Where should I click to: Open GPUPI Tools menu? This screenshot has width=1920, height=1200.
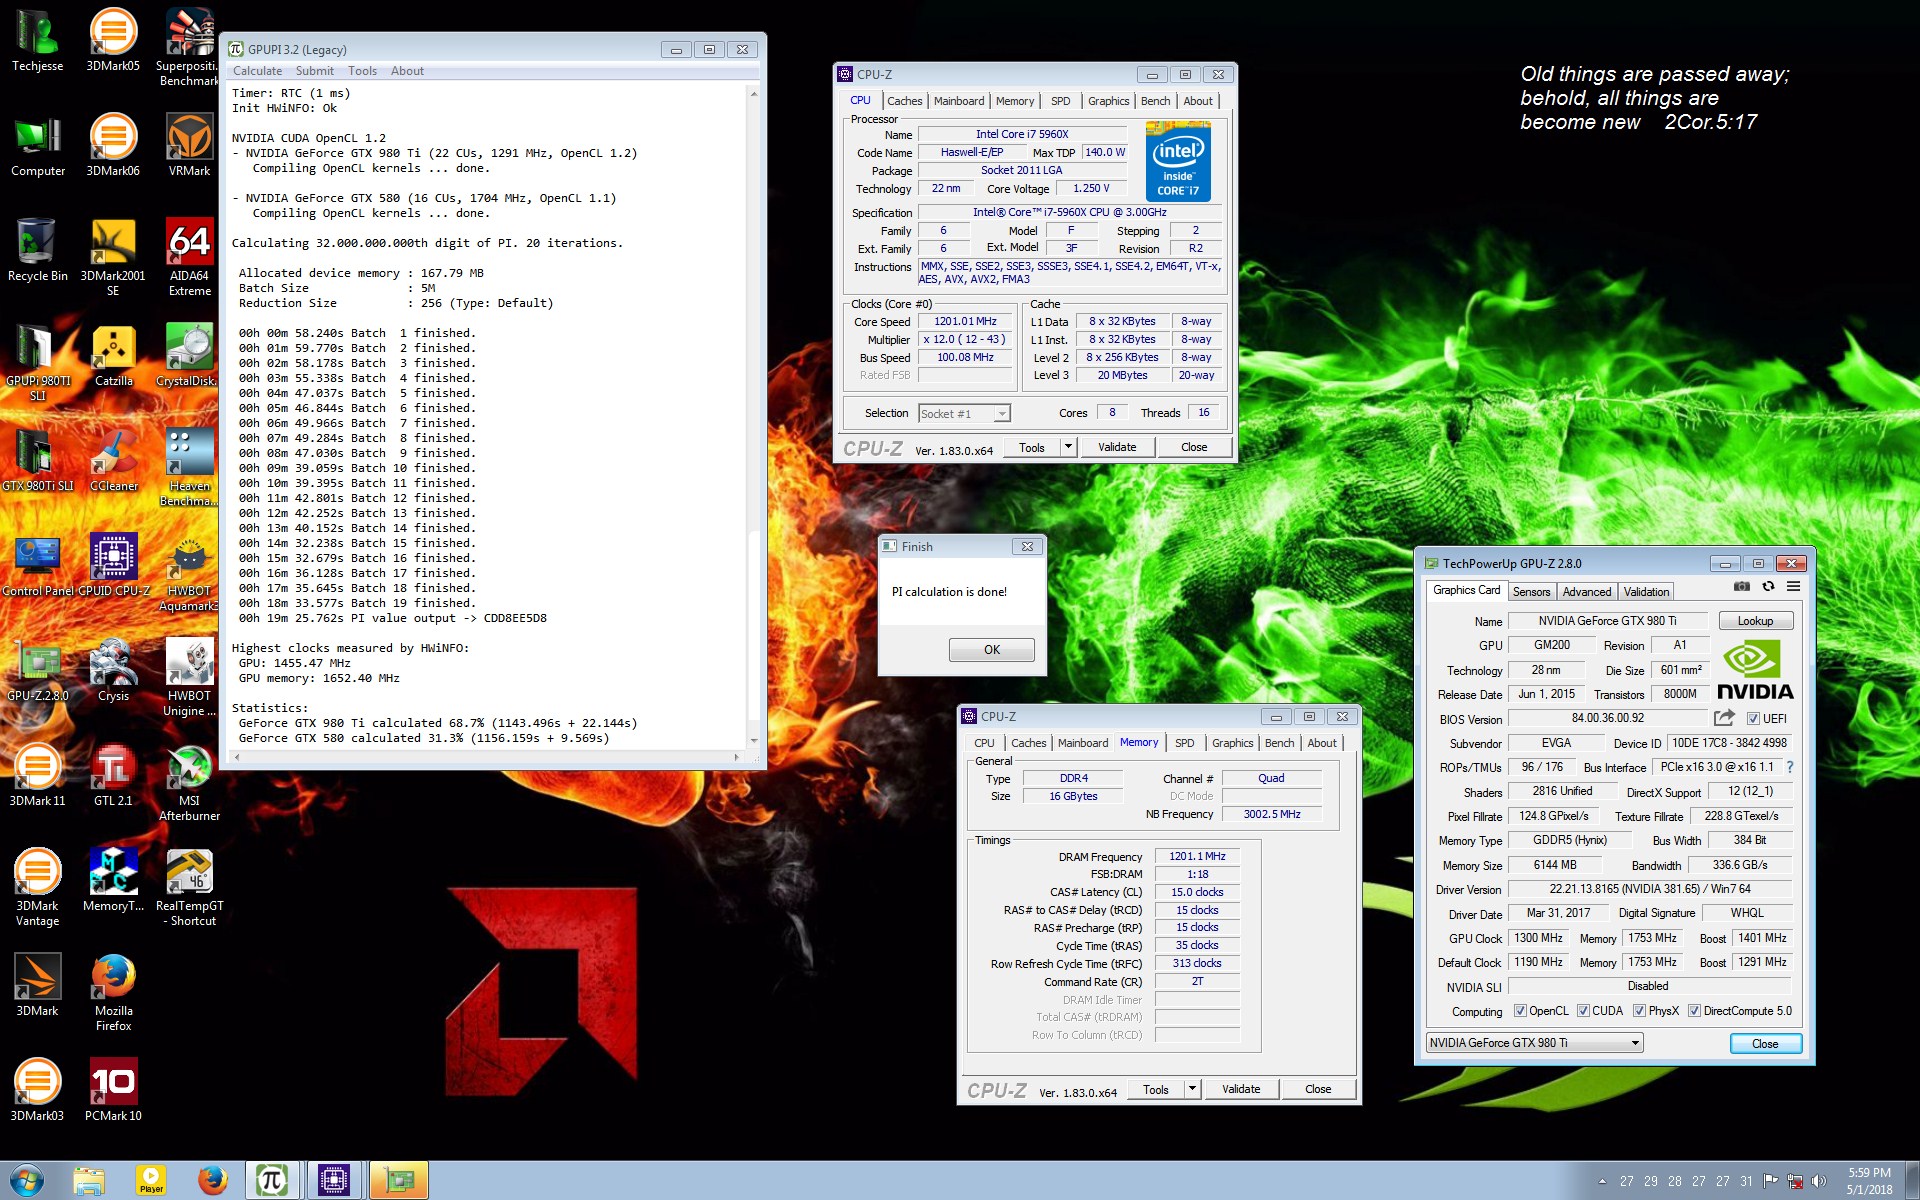(362, 71)
